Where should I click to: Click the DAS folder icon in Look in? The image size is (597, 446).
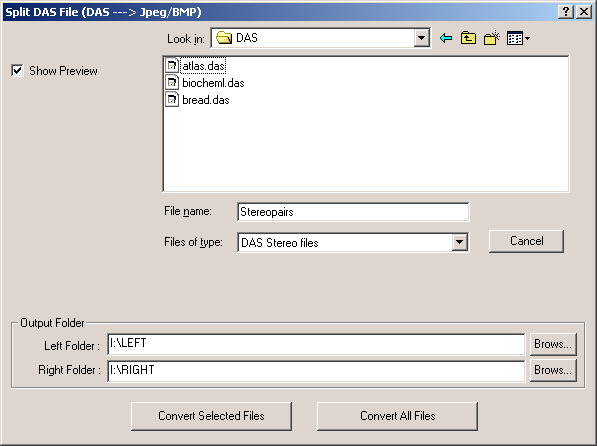(224, 38)
